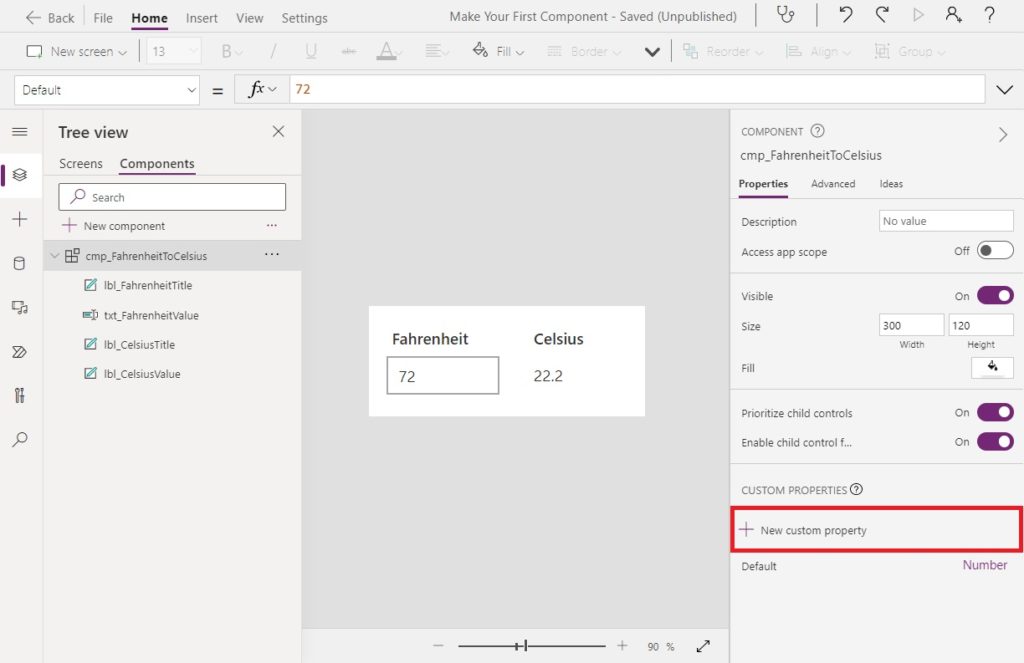1024x663 pixels.
Task: Switch to the Screens tab
Action: point(81,163)
